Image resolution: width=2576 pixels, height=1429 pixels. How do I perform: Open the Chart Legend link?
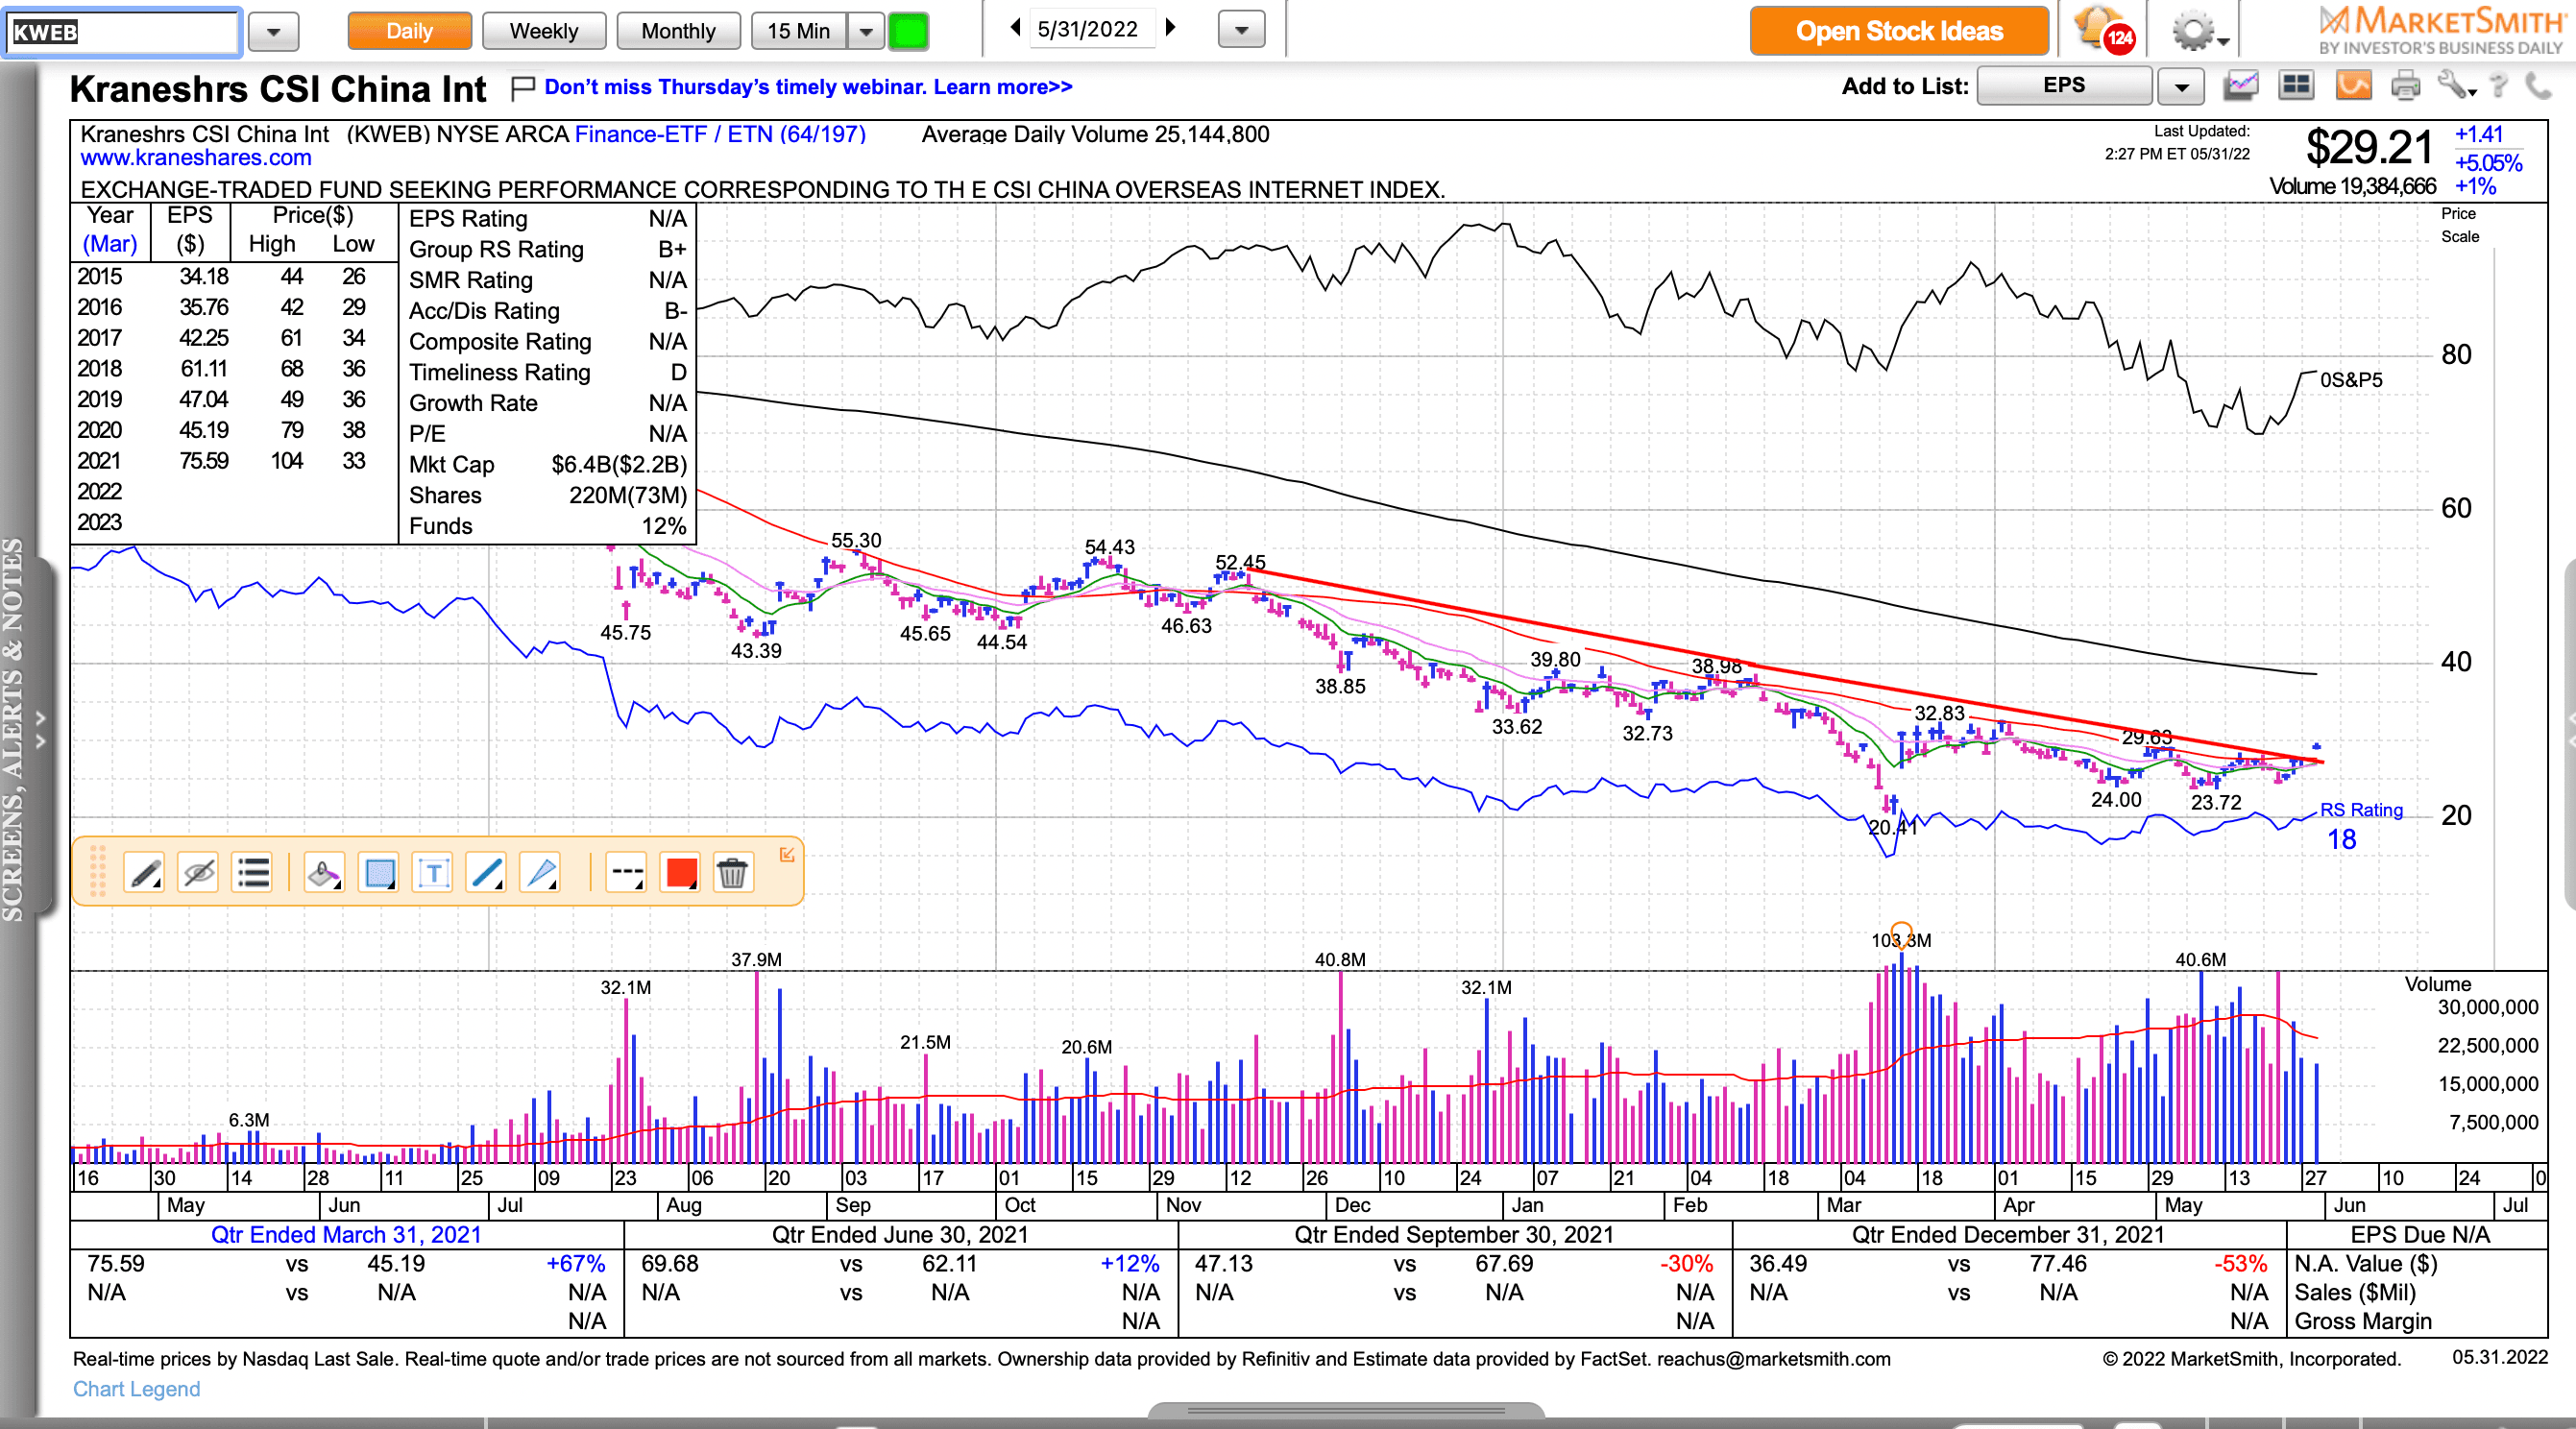pos(136,1389)
